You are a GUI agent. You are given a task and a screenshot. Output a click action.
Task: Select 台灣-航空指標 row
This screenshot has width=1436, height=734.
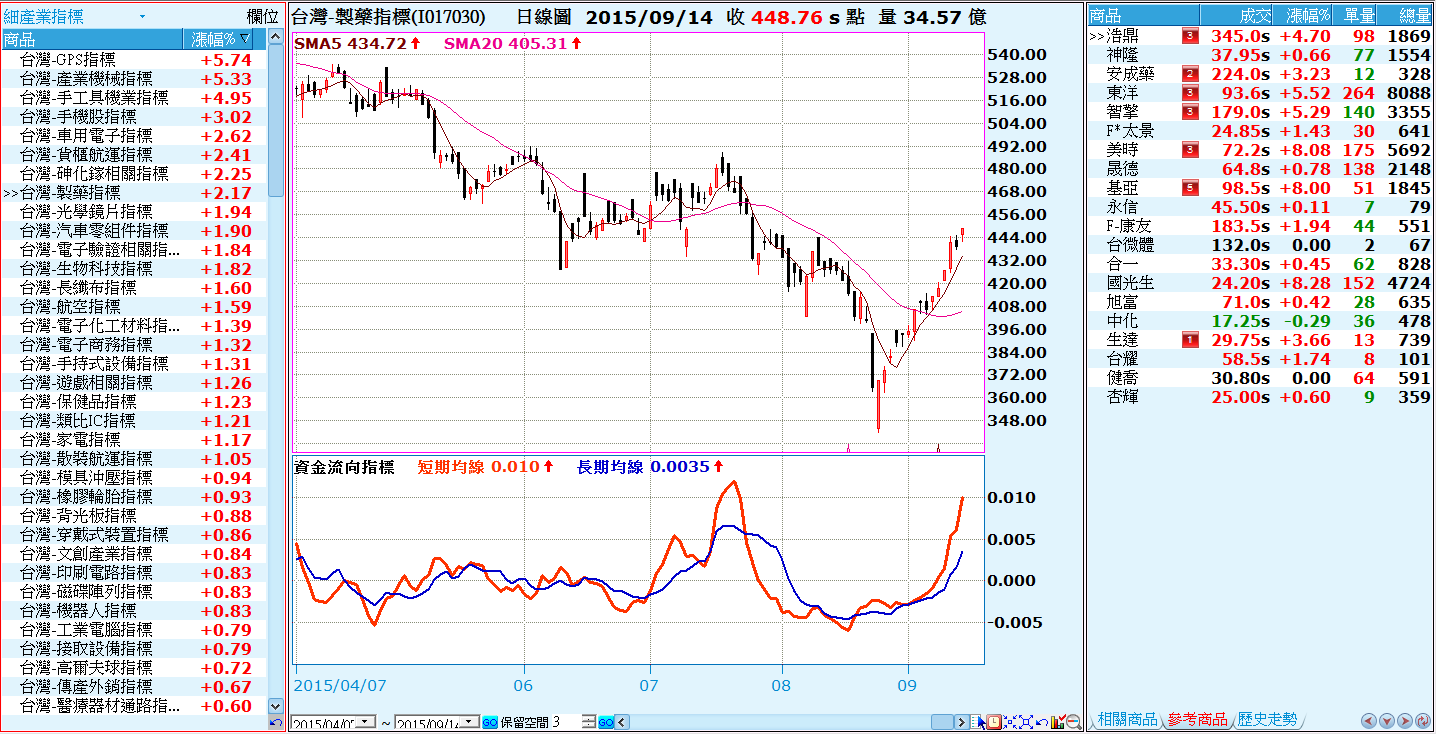point(134,307)
